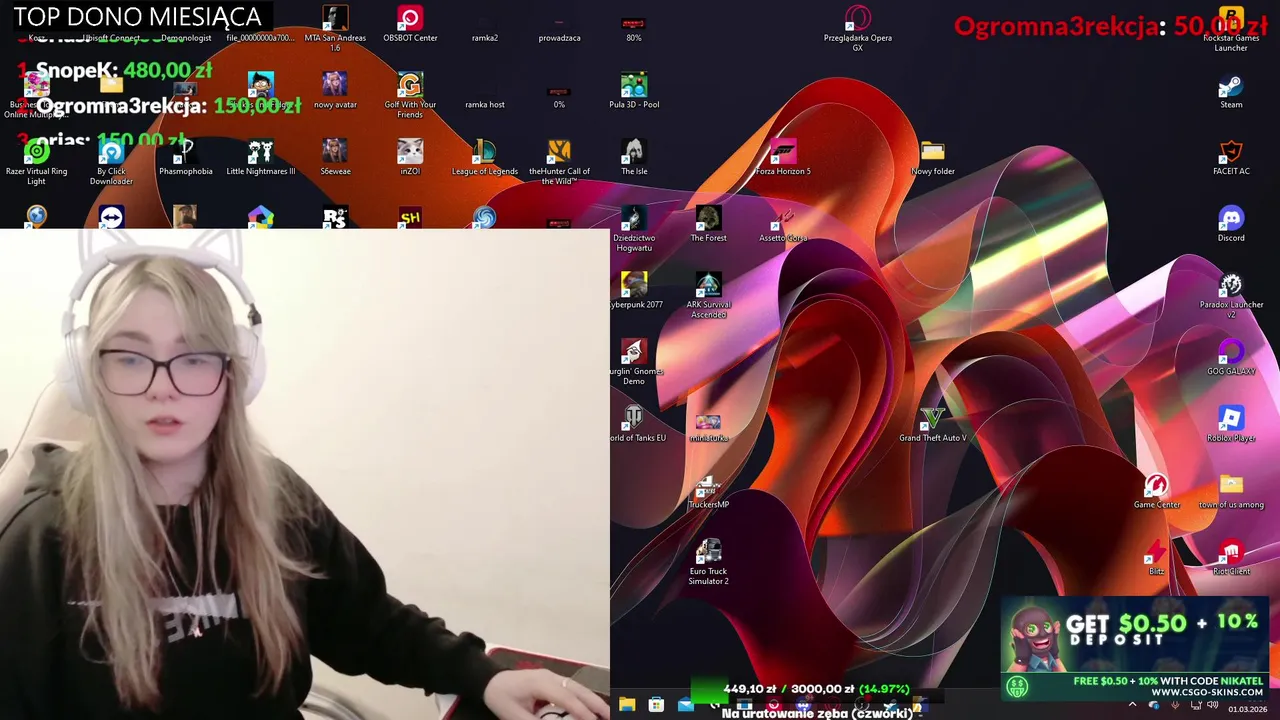Open the clock showing 01.03.2026

coord(1247,709)
